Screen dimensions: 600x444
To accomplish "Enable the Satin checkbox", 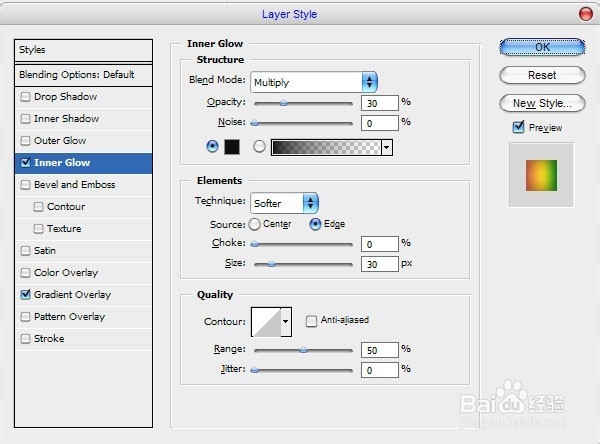I will point(25,251).
